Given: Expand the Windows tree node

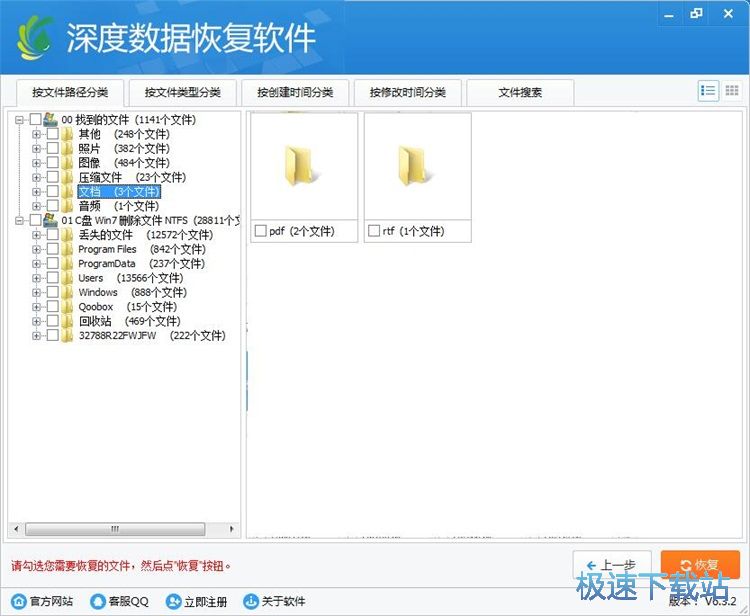Looking at the screenshot, I should coord(36,292).
